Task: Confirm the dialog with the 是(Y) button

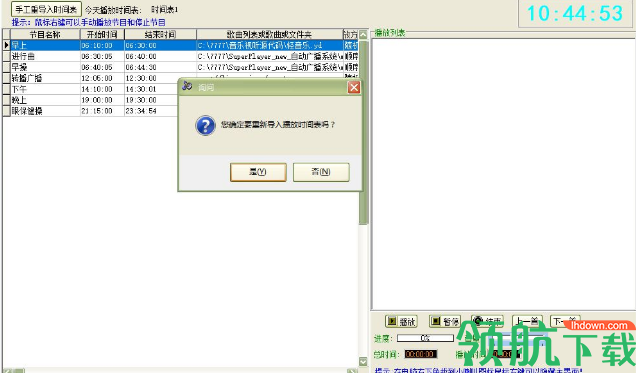Action: click(258, 172)
